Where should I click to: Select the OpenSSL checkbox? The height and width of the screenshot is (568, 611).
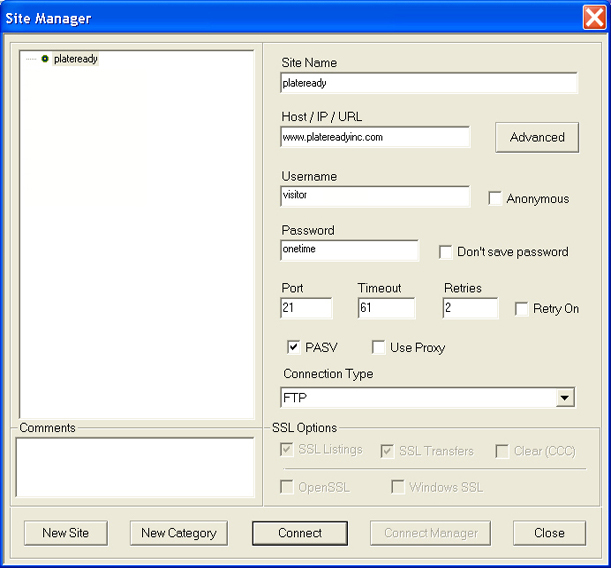pyautogui.click(x=287, y=487)
